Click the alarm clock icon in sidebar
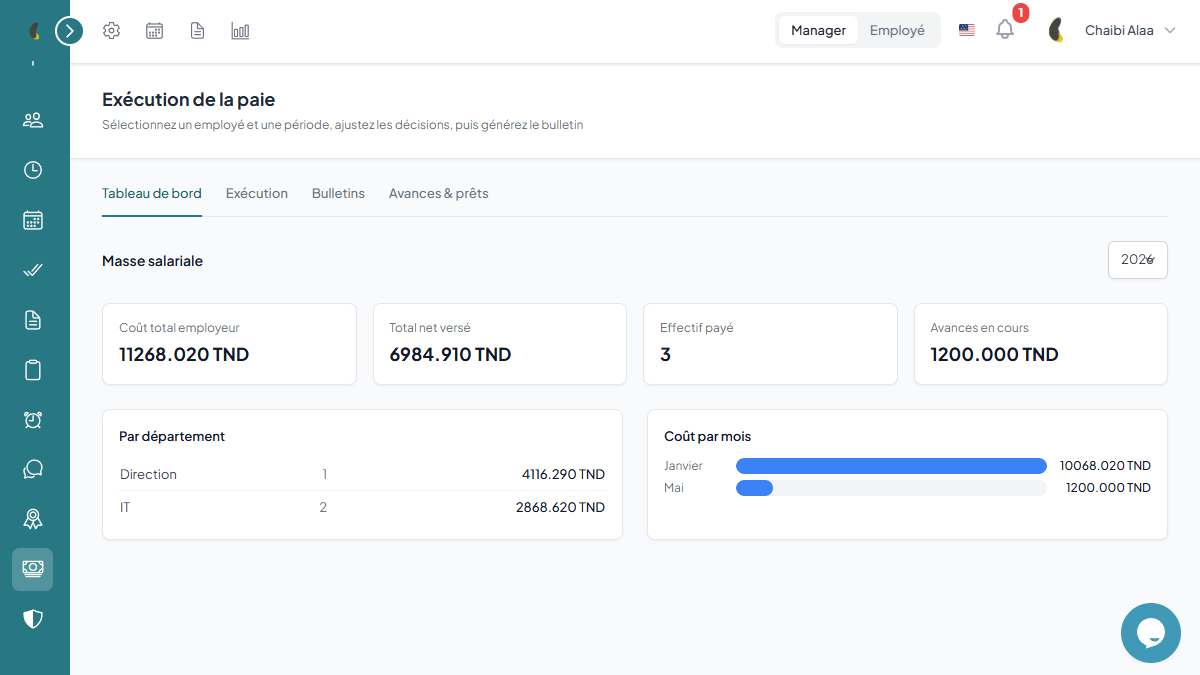Screen dimensions: 1200x675 tap(33, 420)
